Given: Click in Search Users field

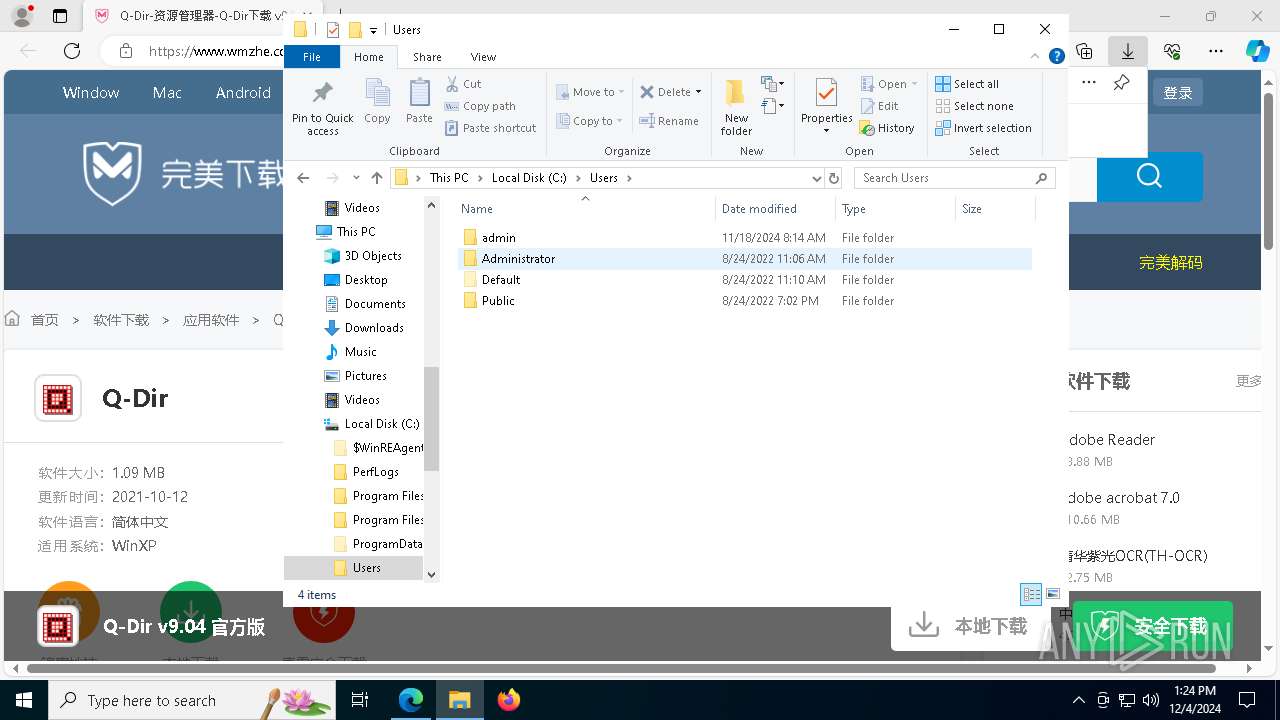Looking at the screenshot, I should (x=945, y=178).
